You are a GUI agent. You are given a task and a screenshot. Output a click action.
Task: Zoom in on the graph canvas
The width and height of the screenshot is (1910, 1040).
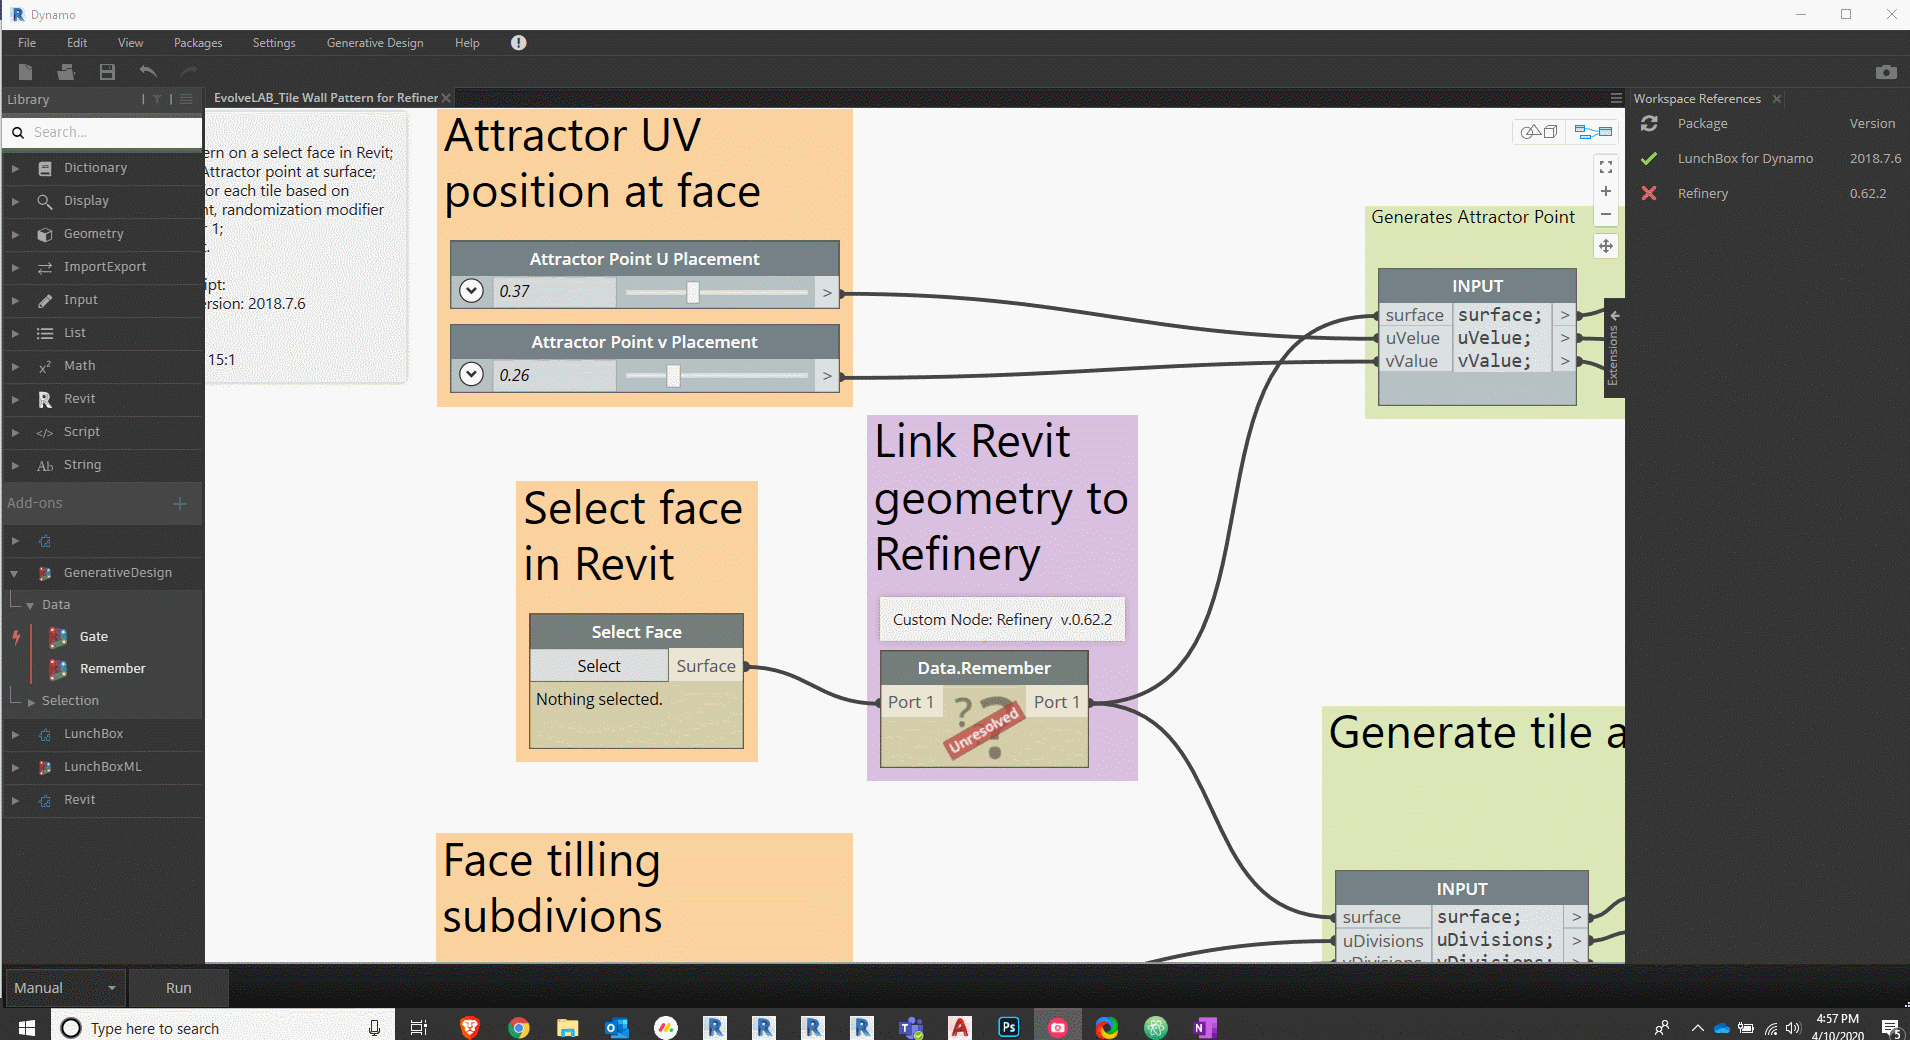(1606, 191)
